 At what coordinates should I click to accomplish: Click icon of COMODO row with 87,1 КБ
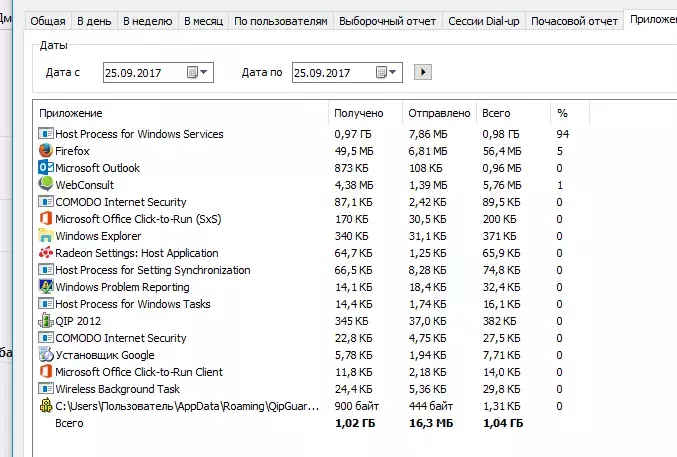click(x=46, y=202)
